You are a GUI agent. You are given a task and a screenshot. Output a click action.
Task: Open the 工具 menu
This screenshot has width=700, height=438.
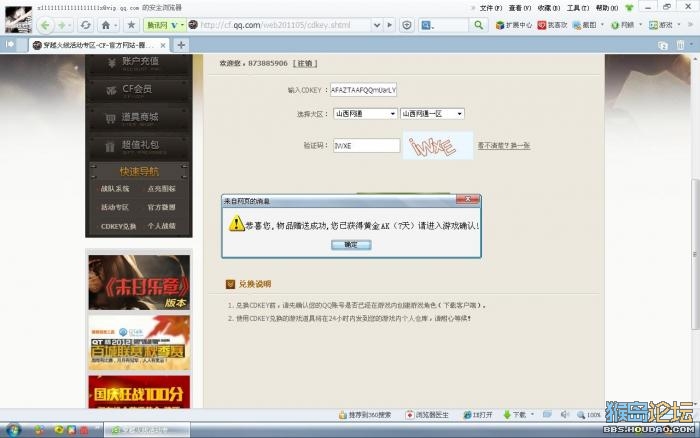pos(578,8)
